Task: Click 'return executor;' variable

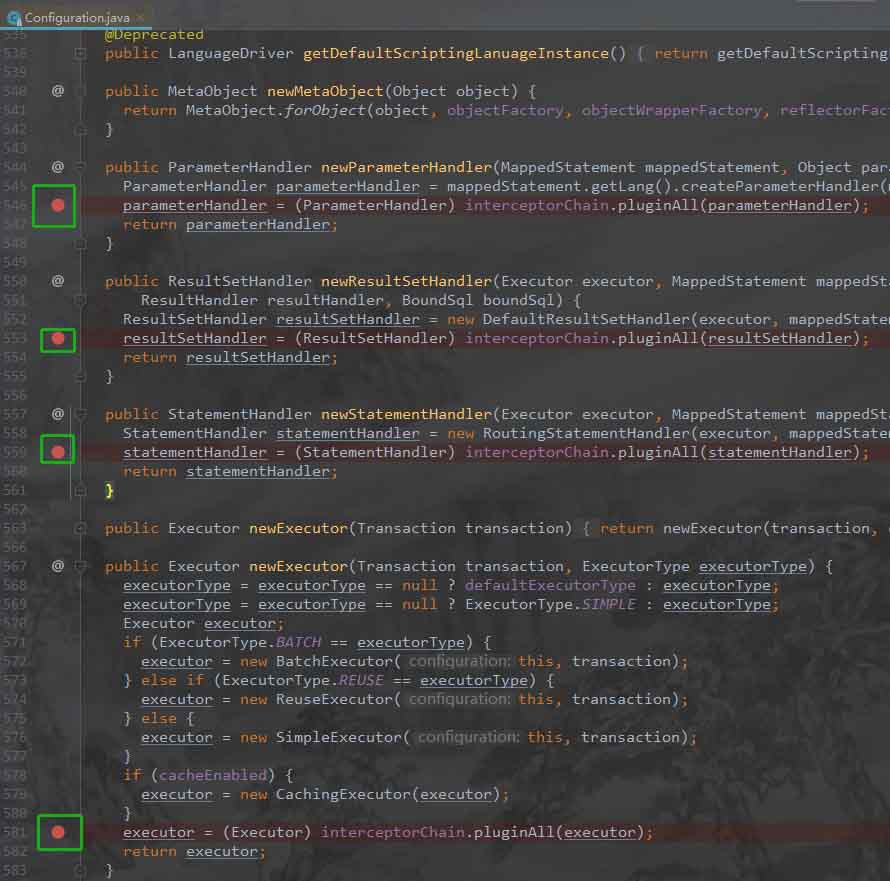Action: click(x=222, y=851)
